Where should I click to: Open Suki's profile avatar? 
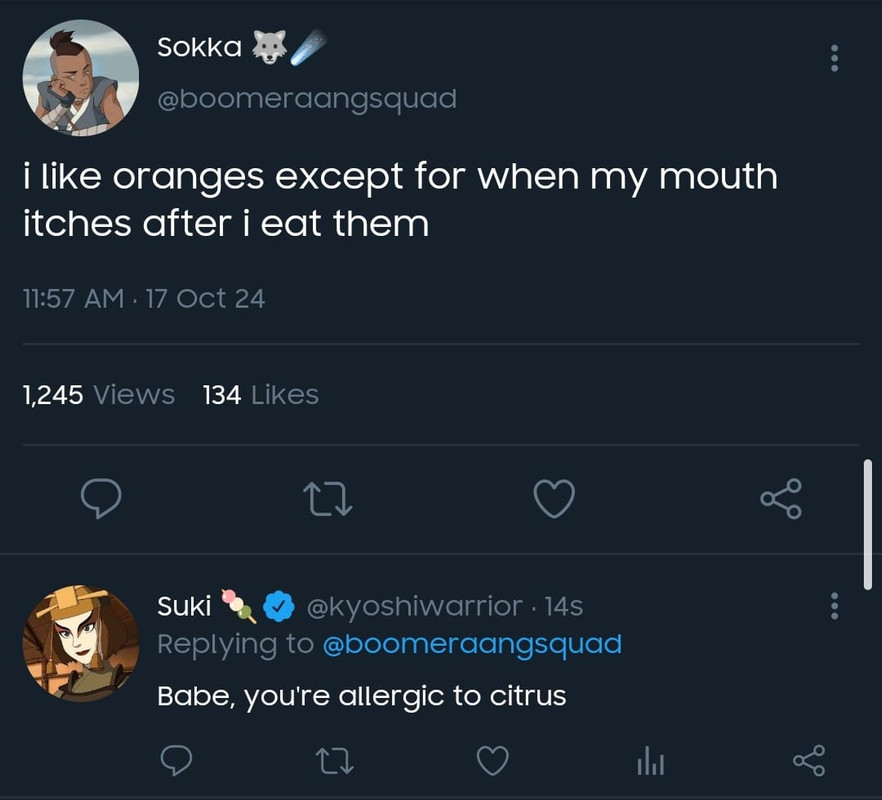point(81,644)
